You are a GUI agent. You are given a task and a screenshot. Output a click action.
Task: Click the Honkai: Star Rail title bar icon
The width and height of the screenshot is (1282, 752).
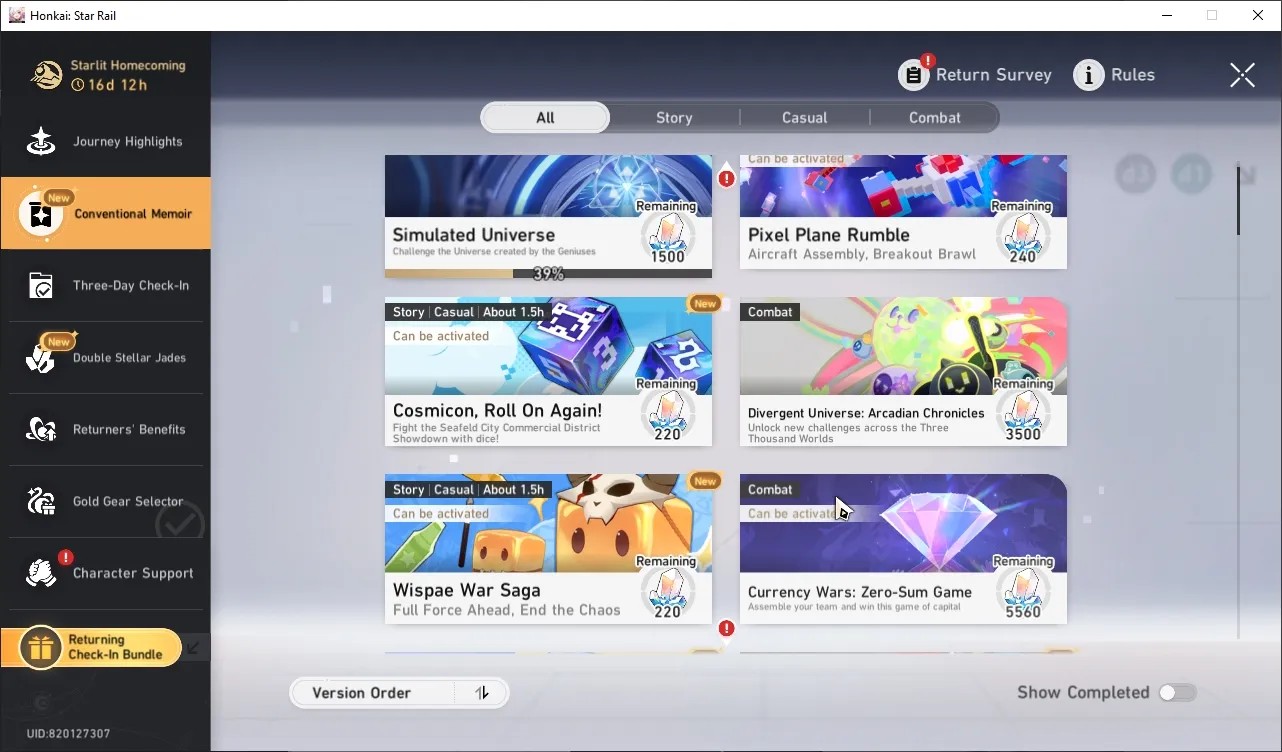(x=16, y=16)
